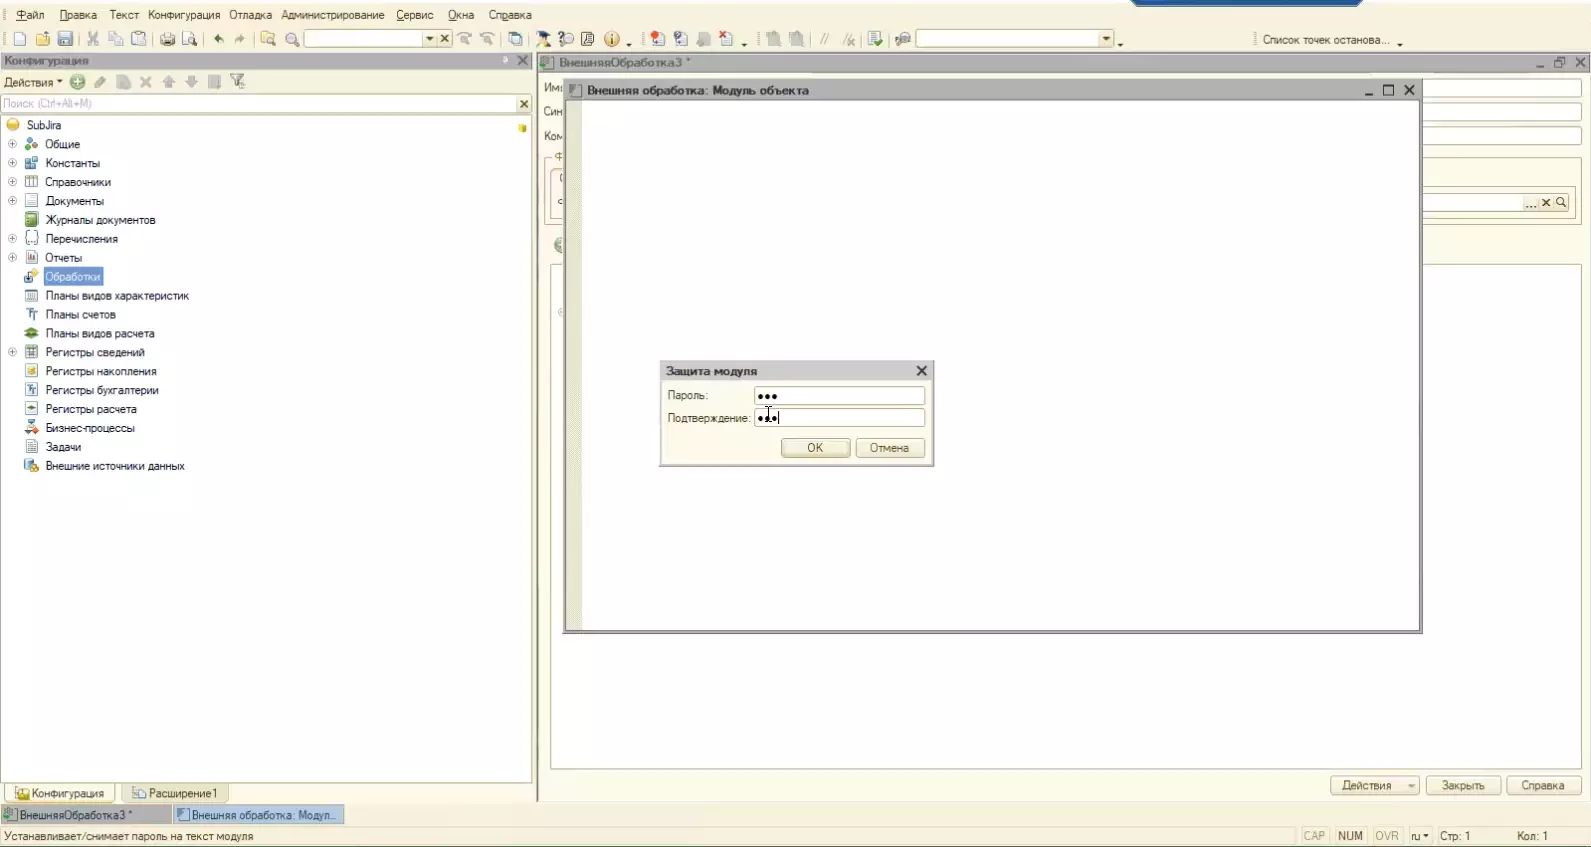Expand the Константы tree node
The height and width of the screenshot is (847, 1591).
tap(12, 163)
